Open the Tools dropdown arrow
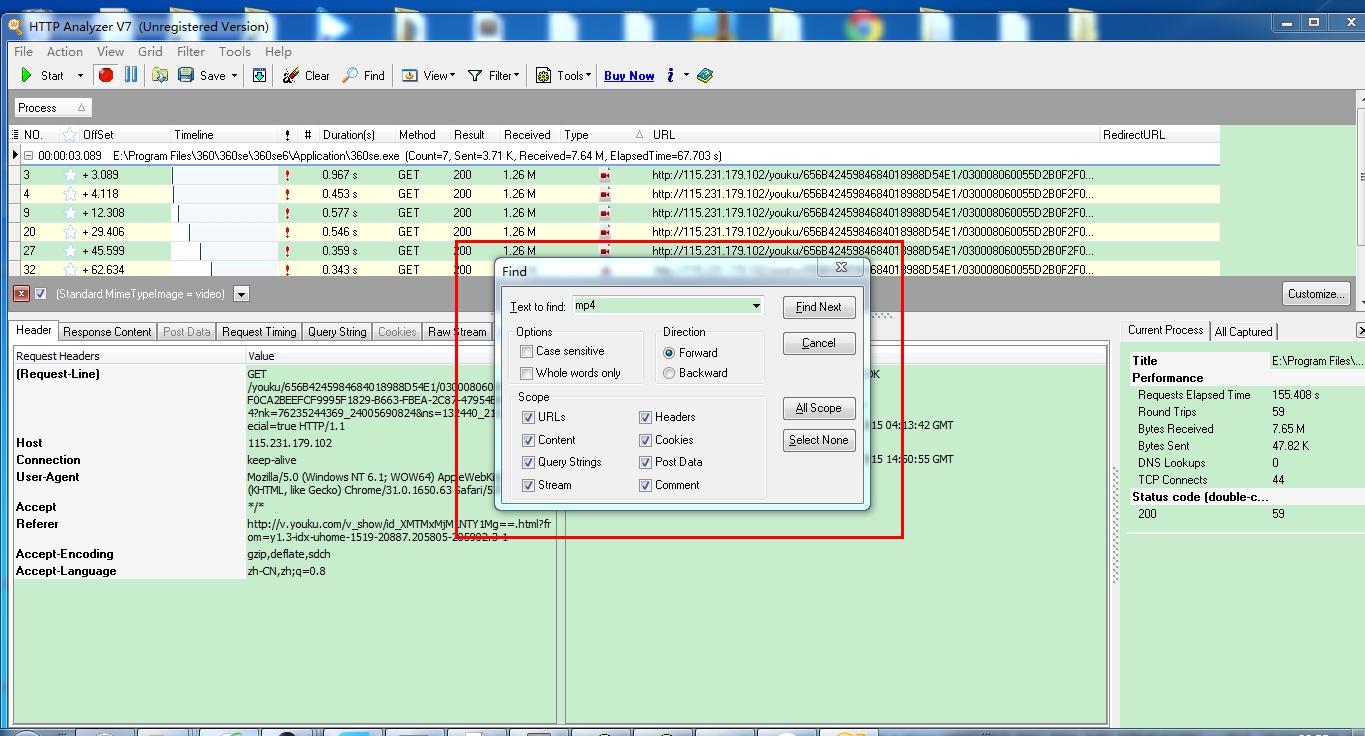The height and width of the screenshot is (736, 1365). click(588, 75)
